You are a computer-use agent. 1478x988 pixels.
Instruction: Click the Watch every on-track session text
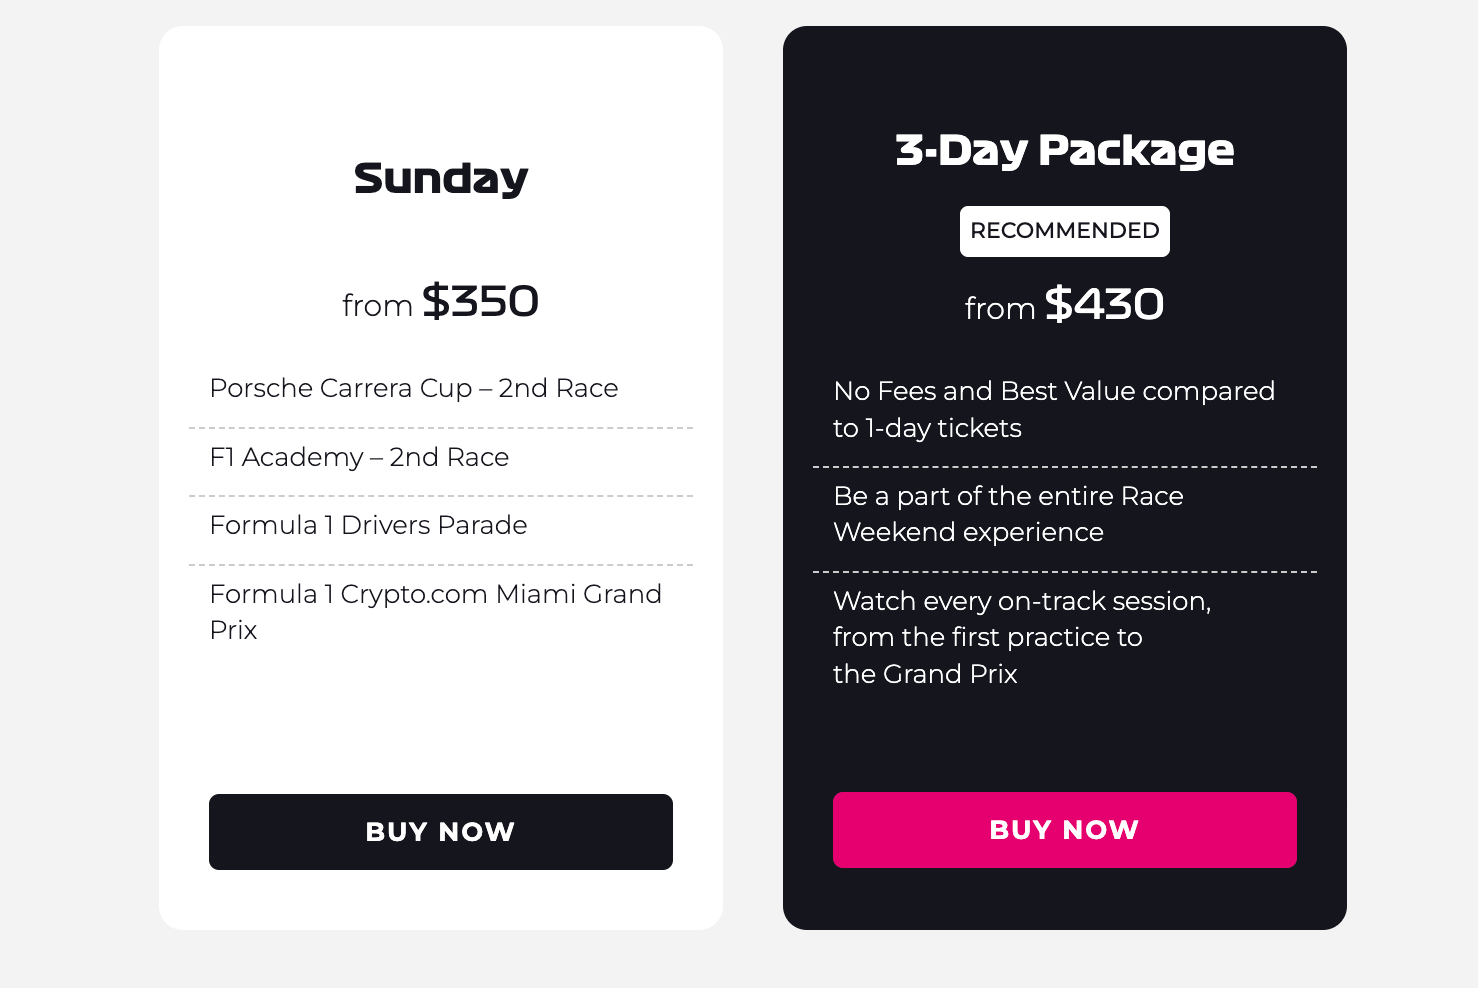(1022, 637)
